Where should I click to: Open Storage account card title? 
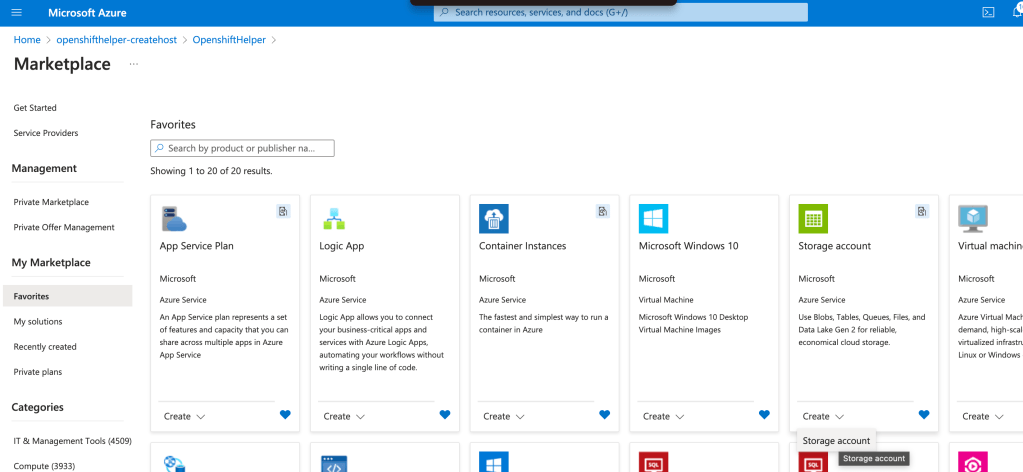(x=834, y=246)
